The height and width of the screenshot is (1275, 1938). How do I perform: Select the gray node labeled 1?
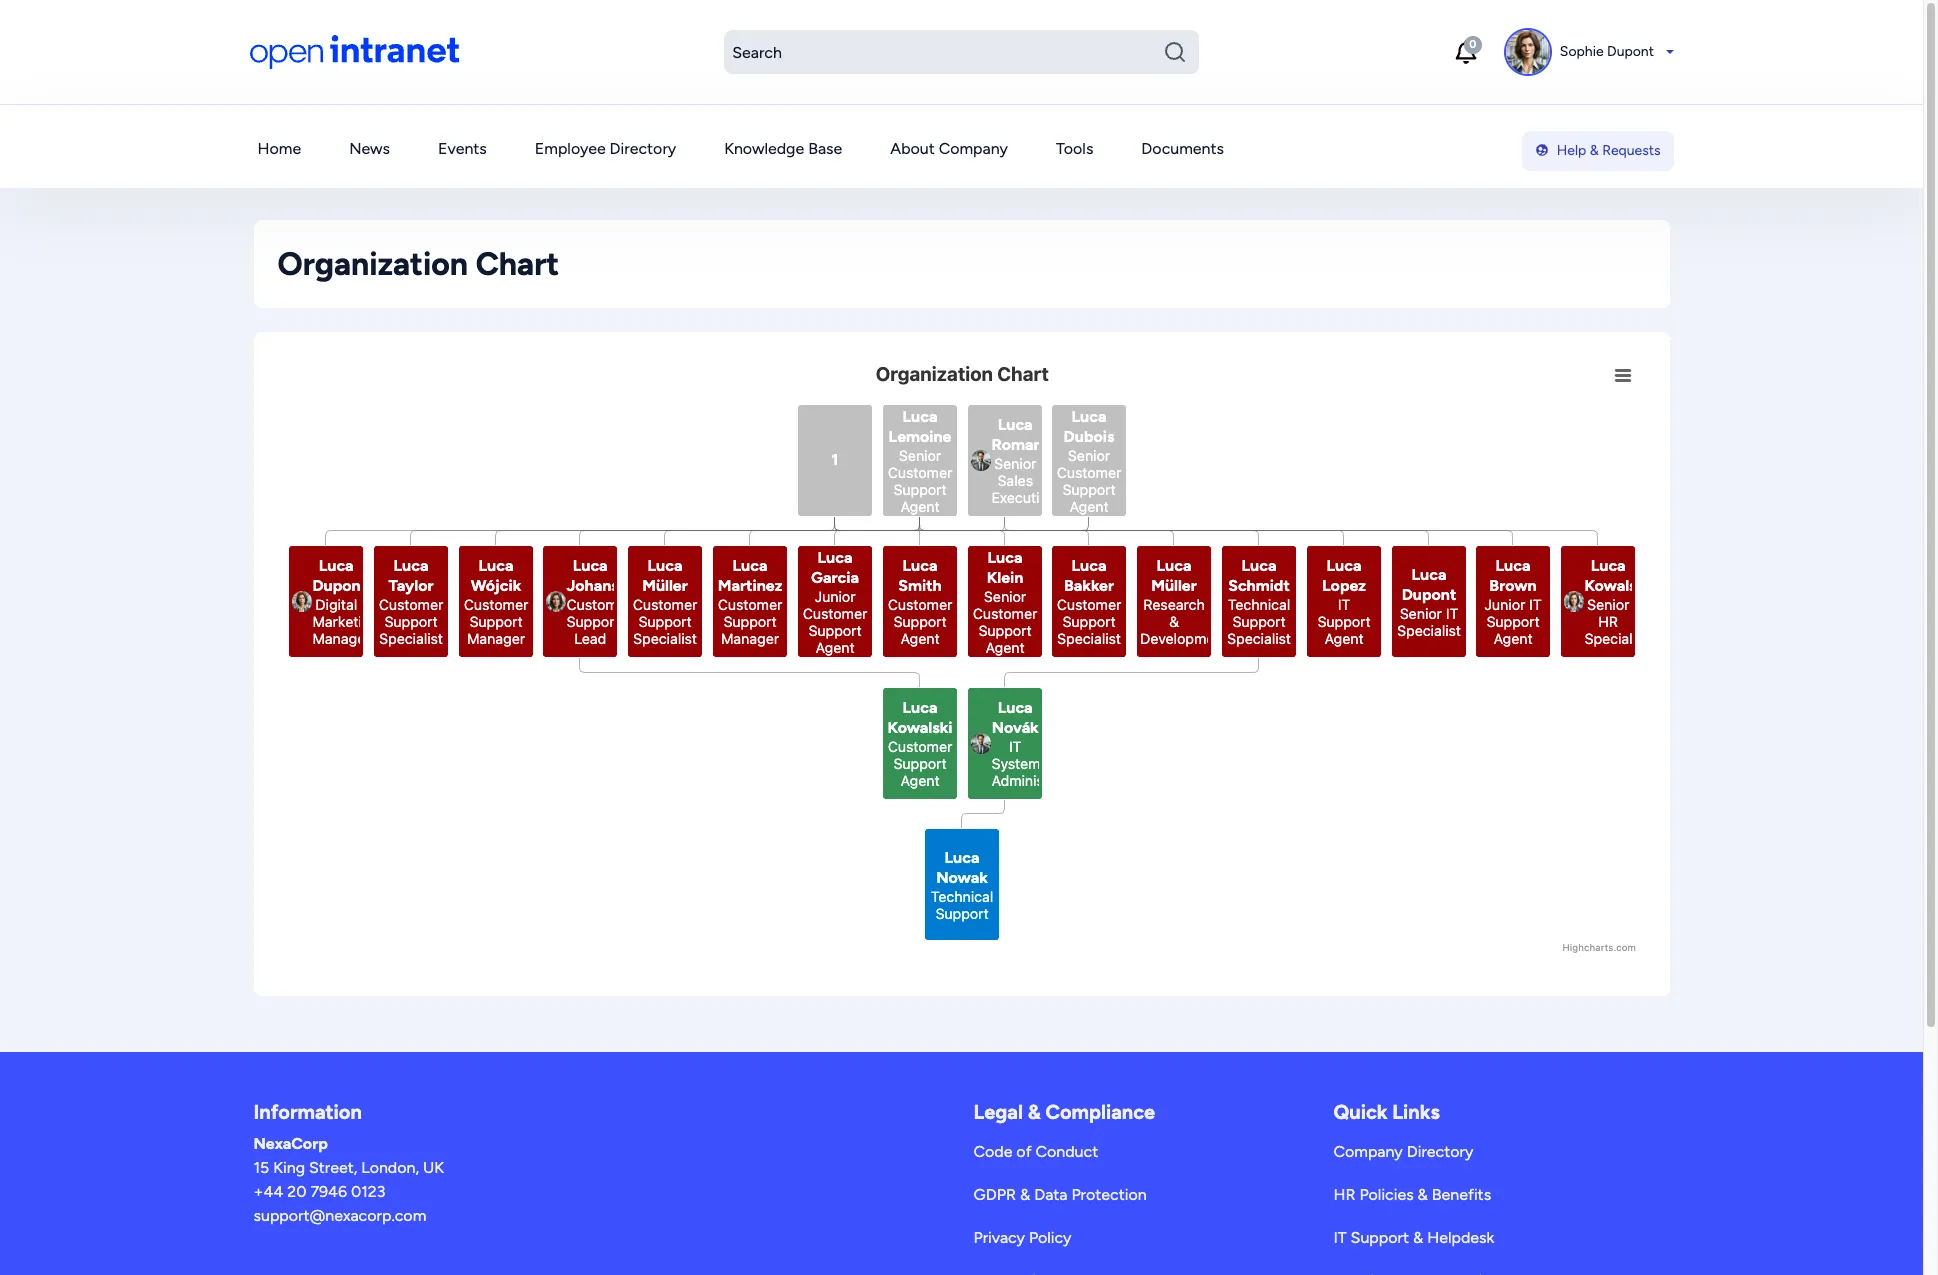click(834, 460)
